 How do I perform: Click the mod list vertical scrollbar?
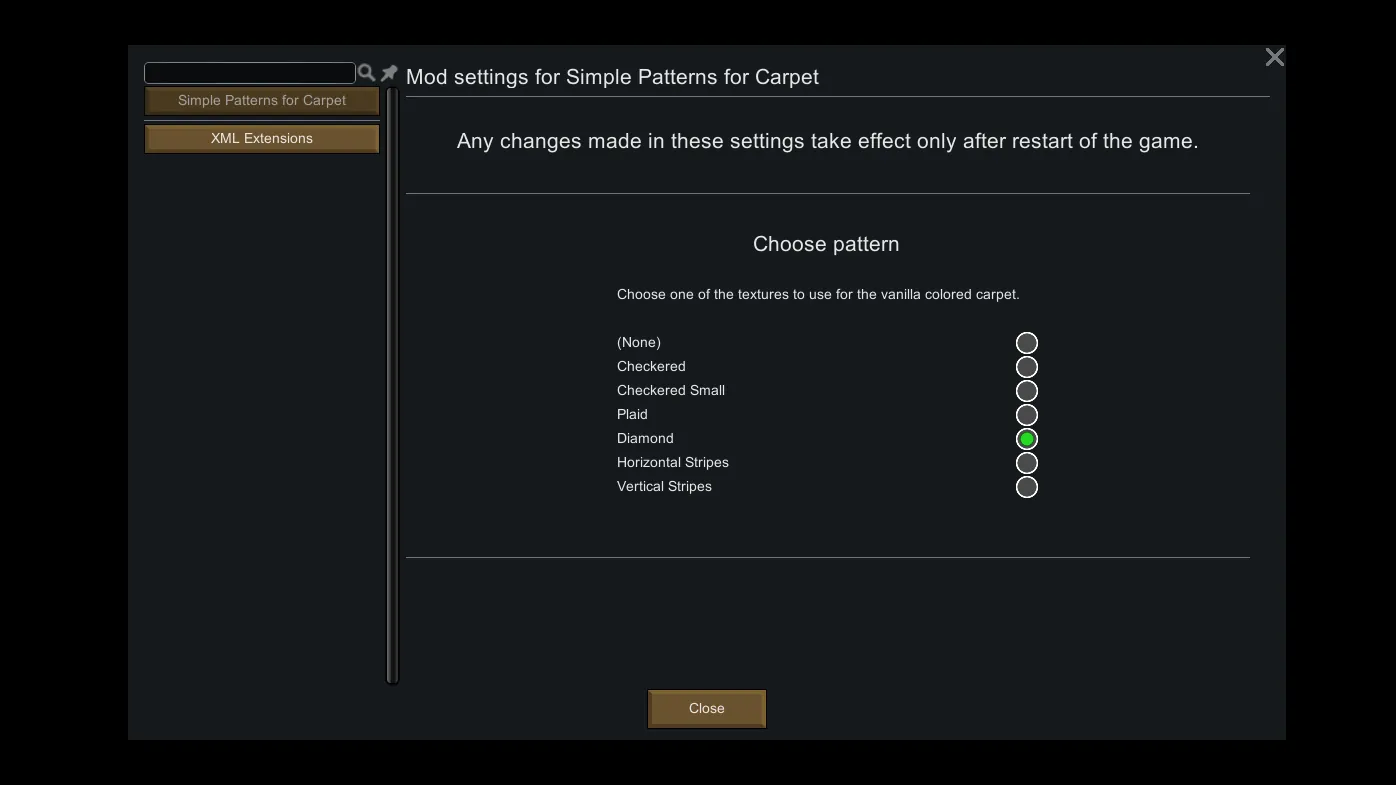[x=392, y=385]
